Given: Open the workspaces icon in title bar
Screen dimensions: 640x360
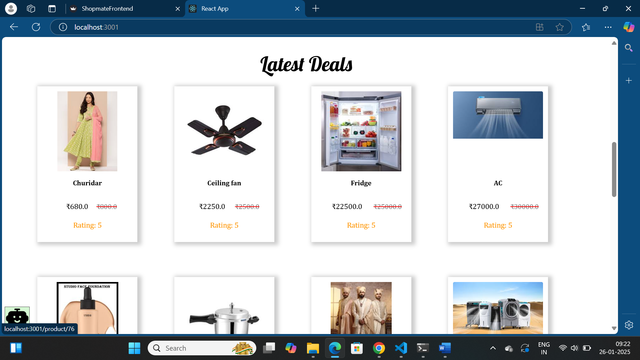Looking at the screenshot, I should click(x=31, y=9).
